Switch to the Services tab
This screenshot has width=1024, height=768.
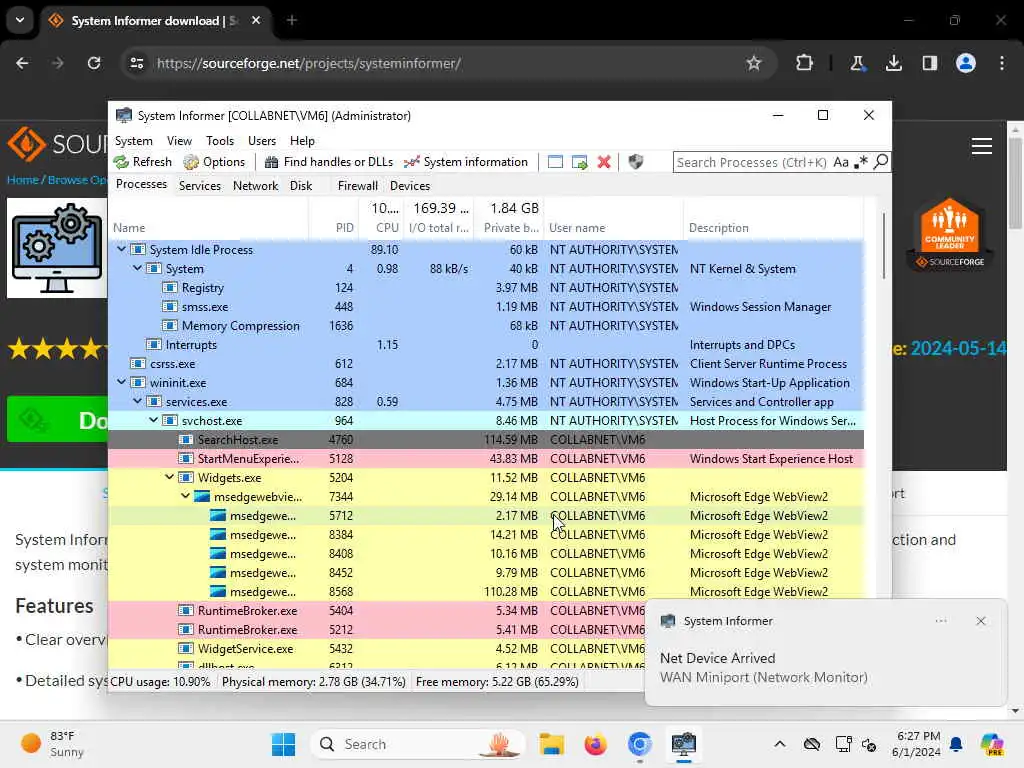pyautogui.click(x=200, y=185)
